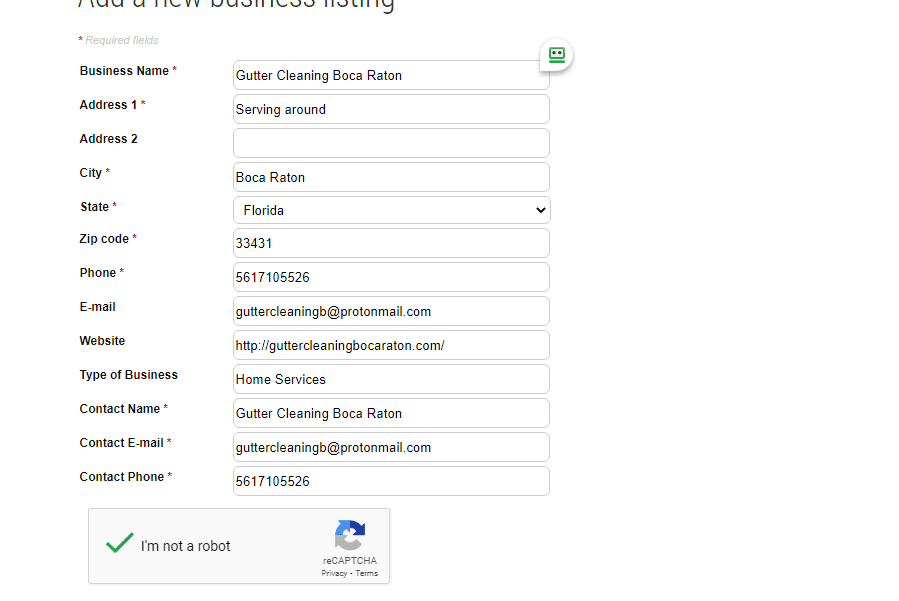Click into the Phone number field
The width and height of the screenshot is (899, 601).
click(x=391, y=277)
